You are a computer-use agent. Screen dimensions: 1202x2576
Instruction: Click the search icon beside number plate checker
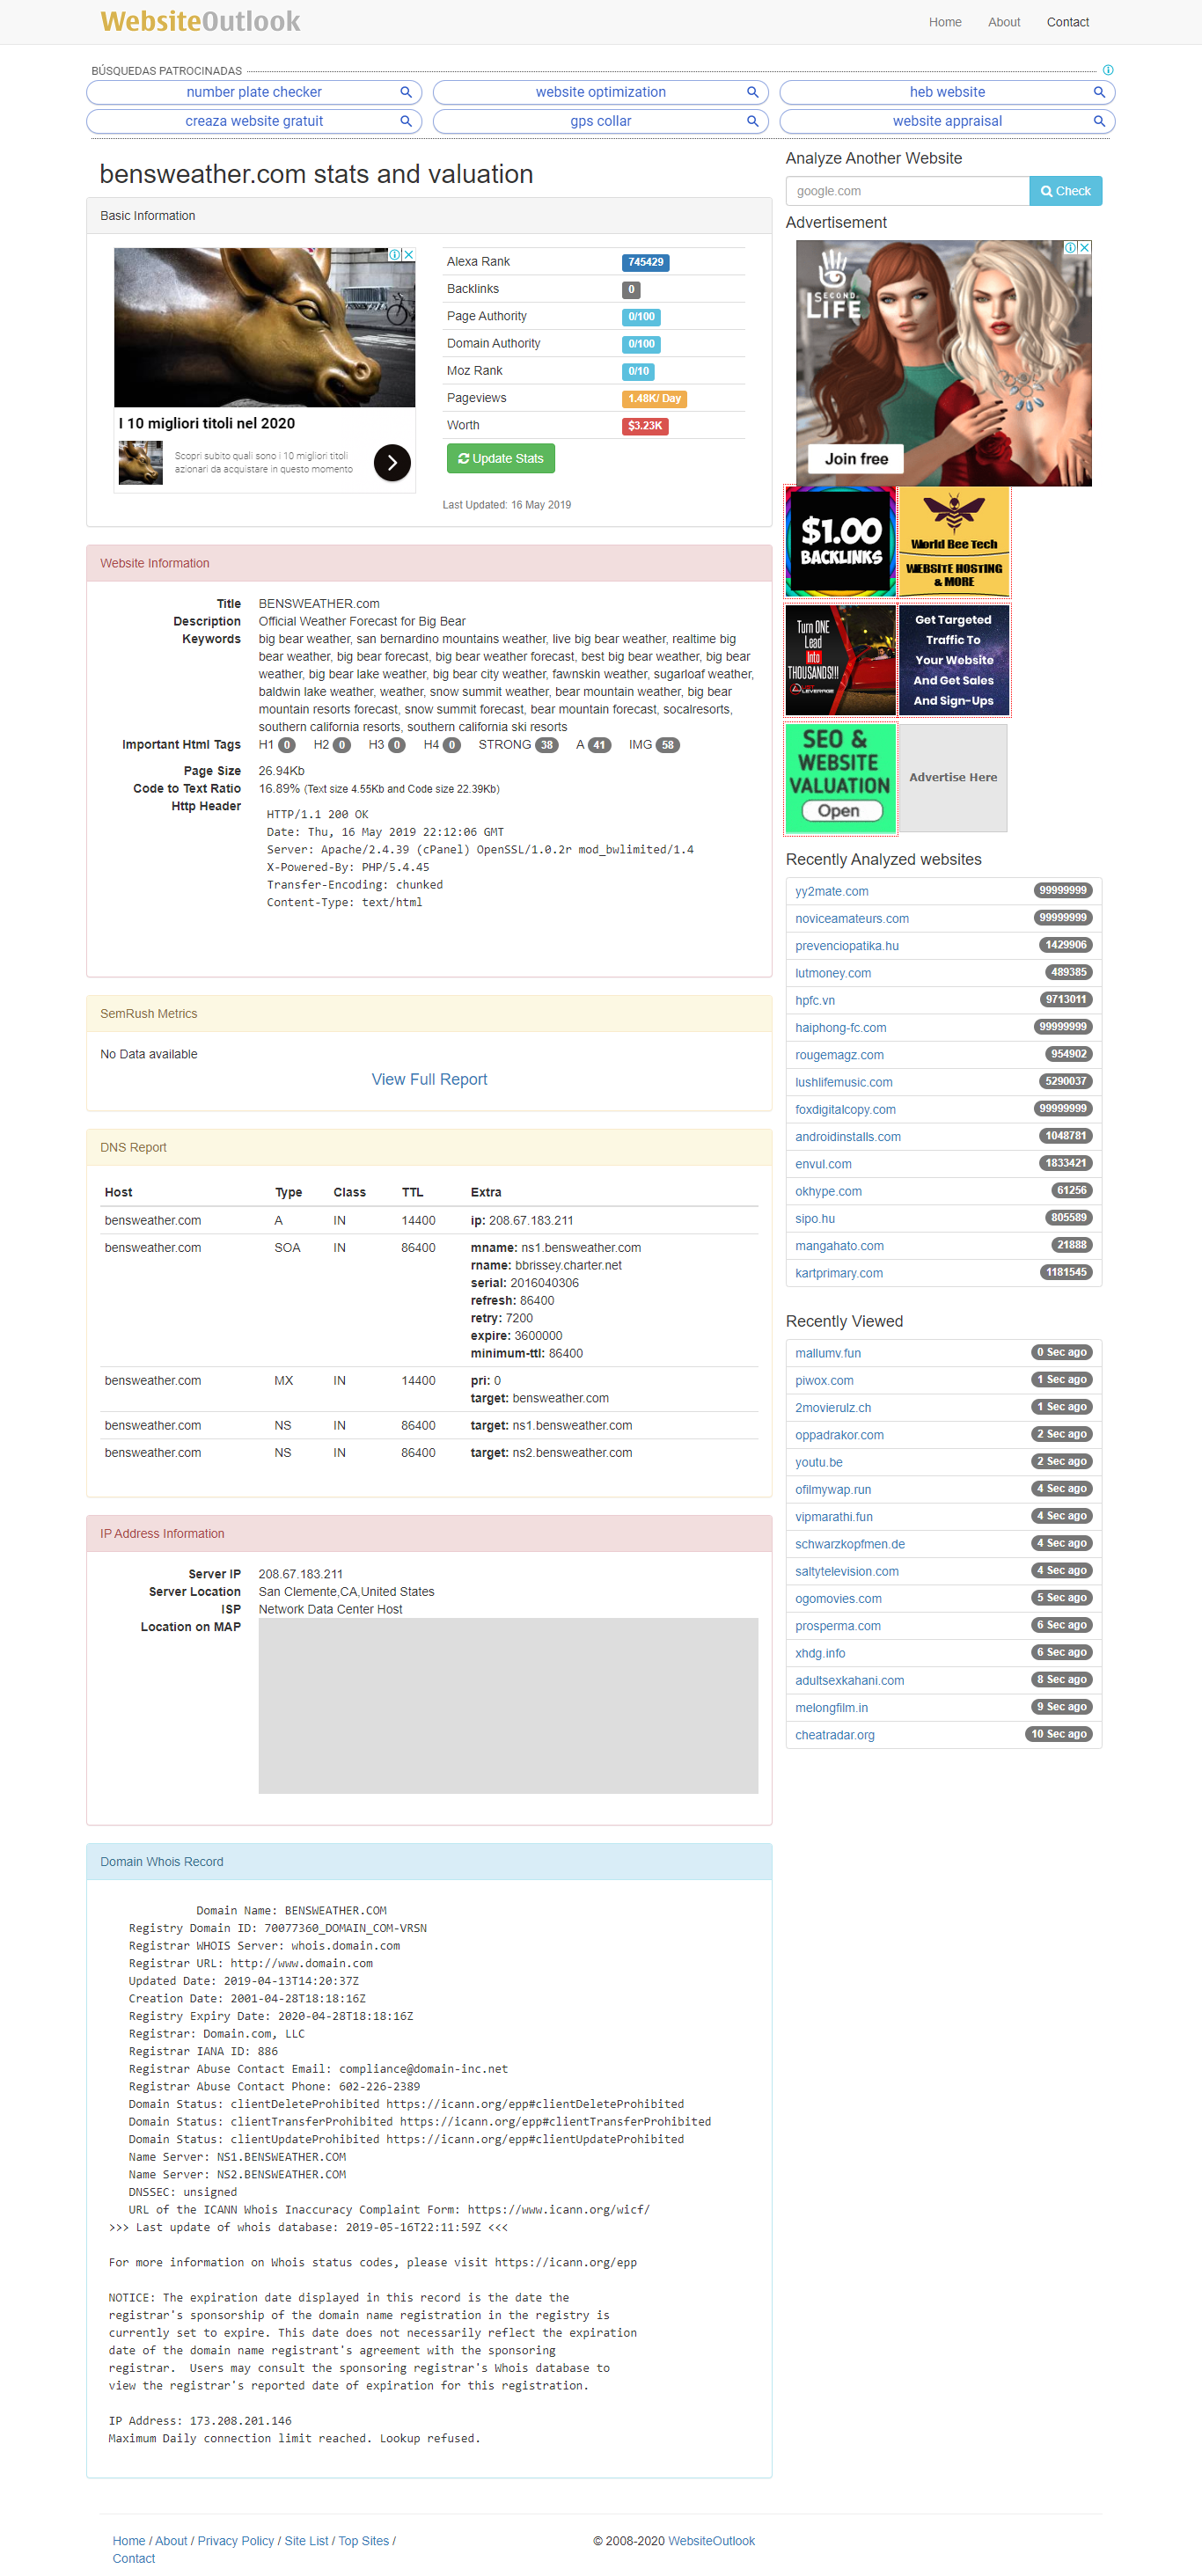(406, 92)
